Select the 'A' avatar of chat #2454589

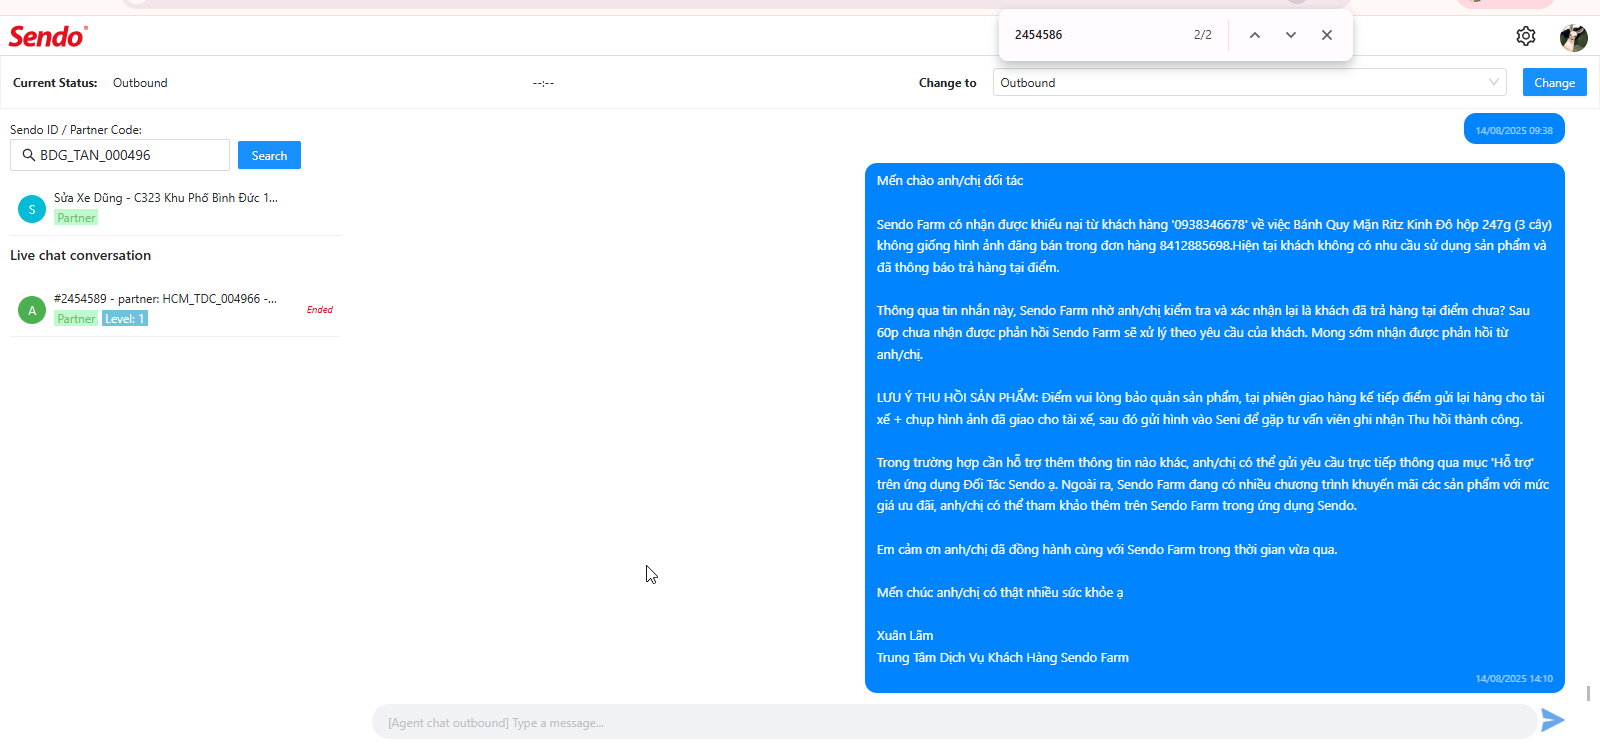point(32,310)
